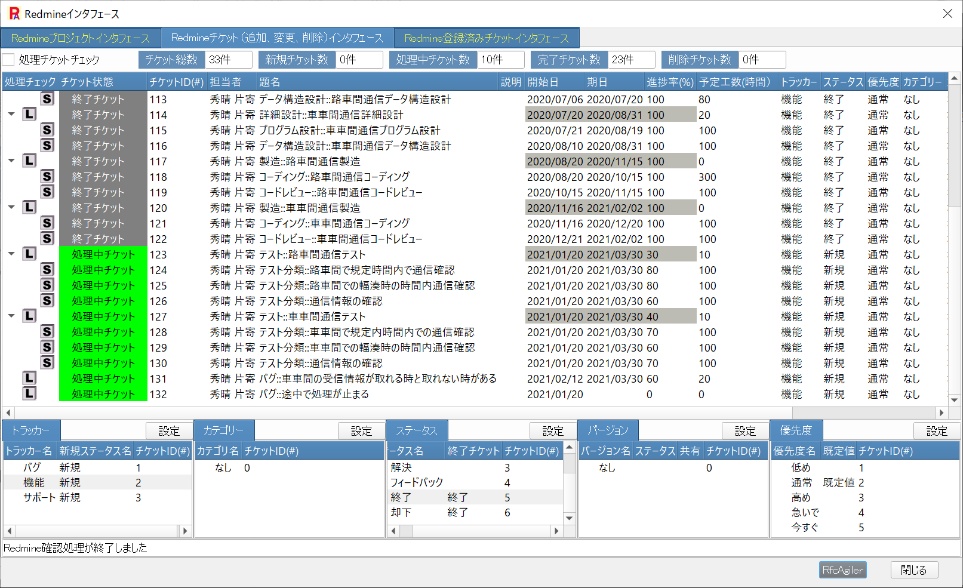Select the トラッカー panel tab

pos(31,430)
